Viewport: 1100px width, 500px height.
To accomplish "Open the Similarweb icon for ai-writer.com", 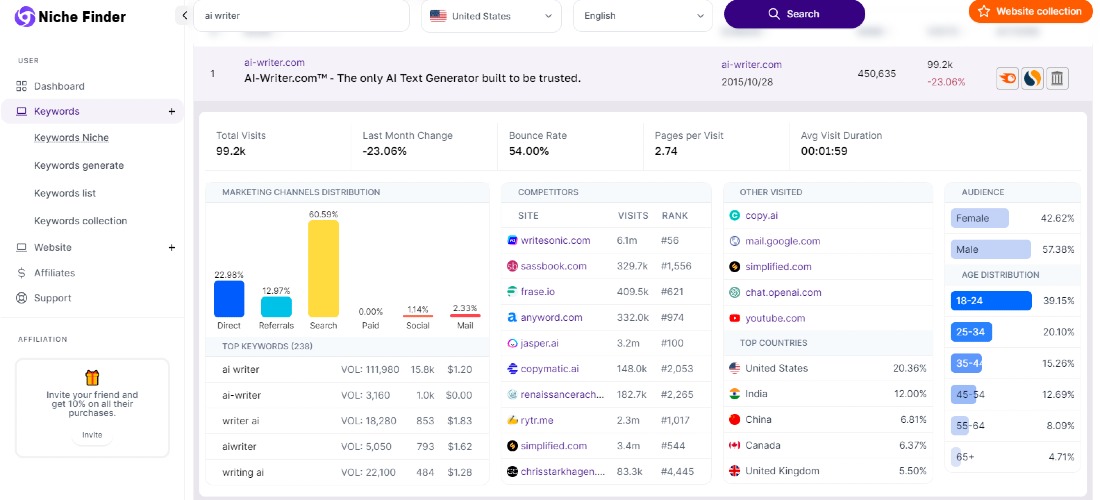I will click(1032, 79).
